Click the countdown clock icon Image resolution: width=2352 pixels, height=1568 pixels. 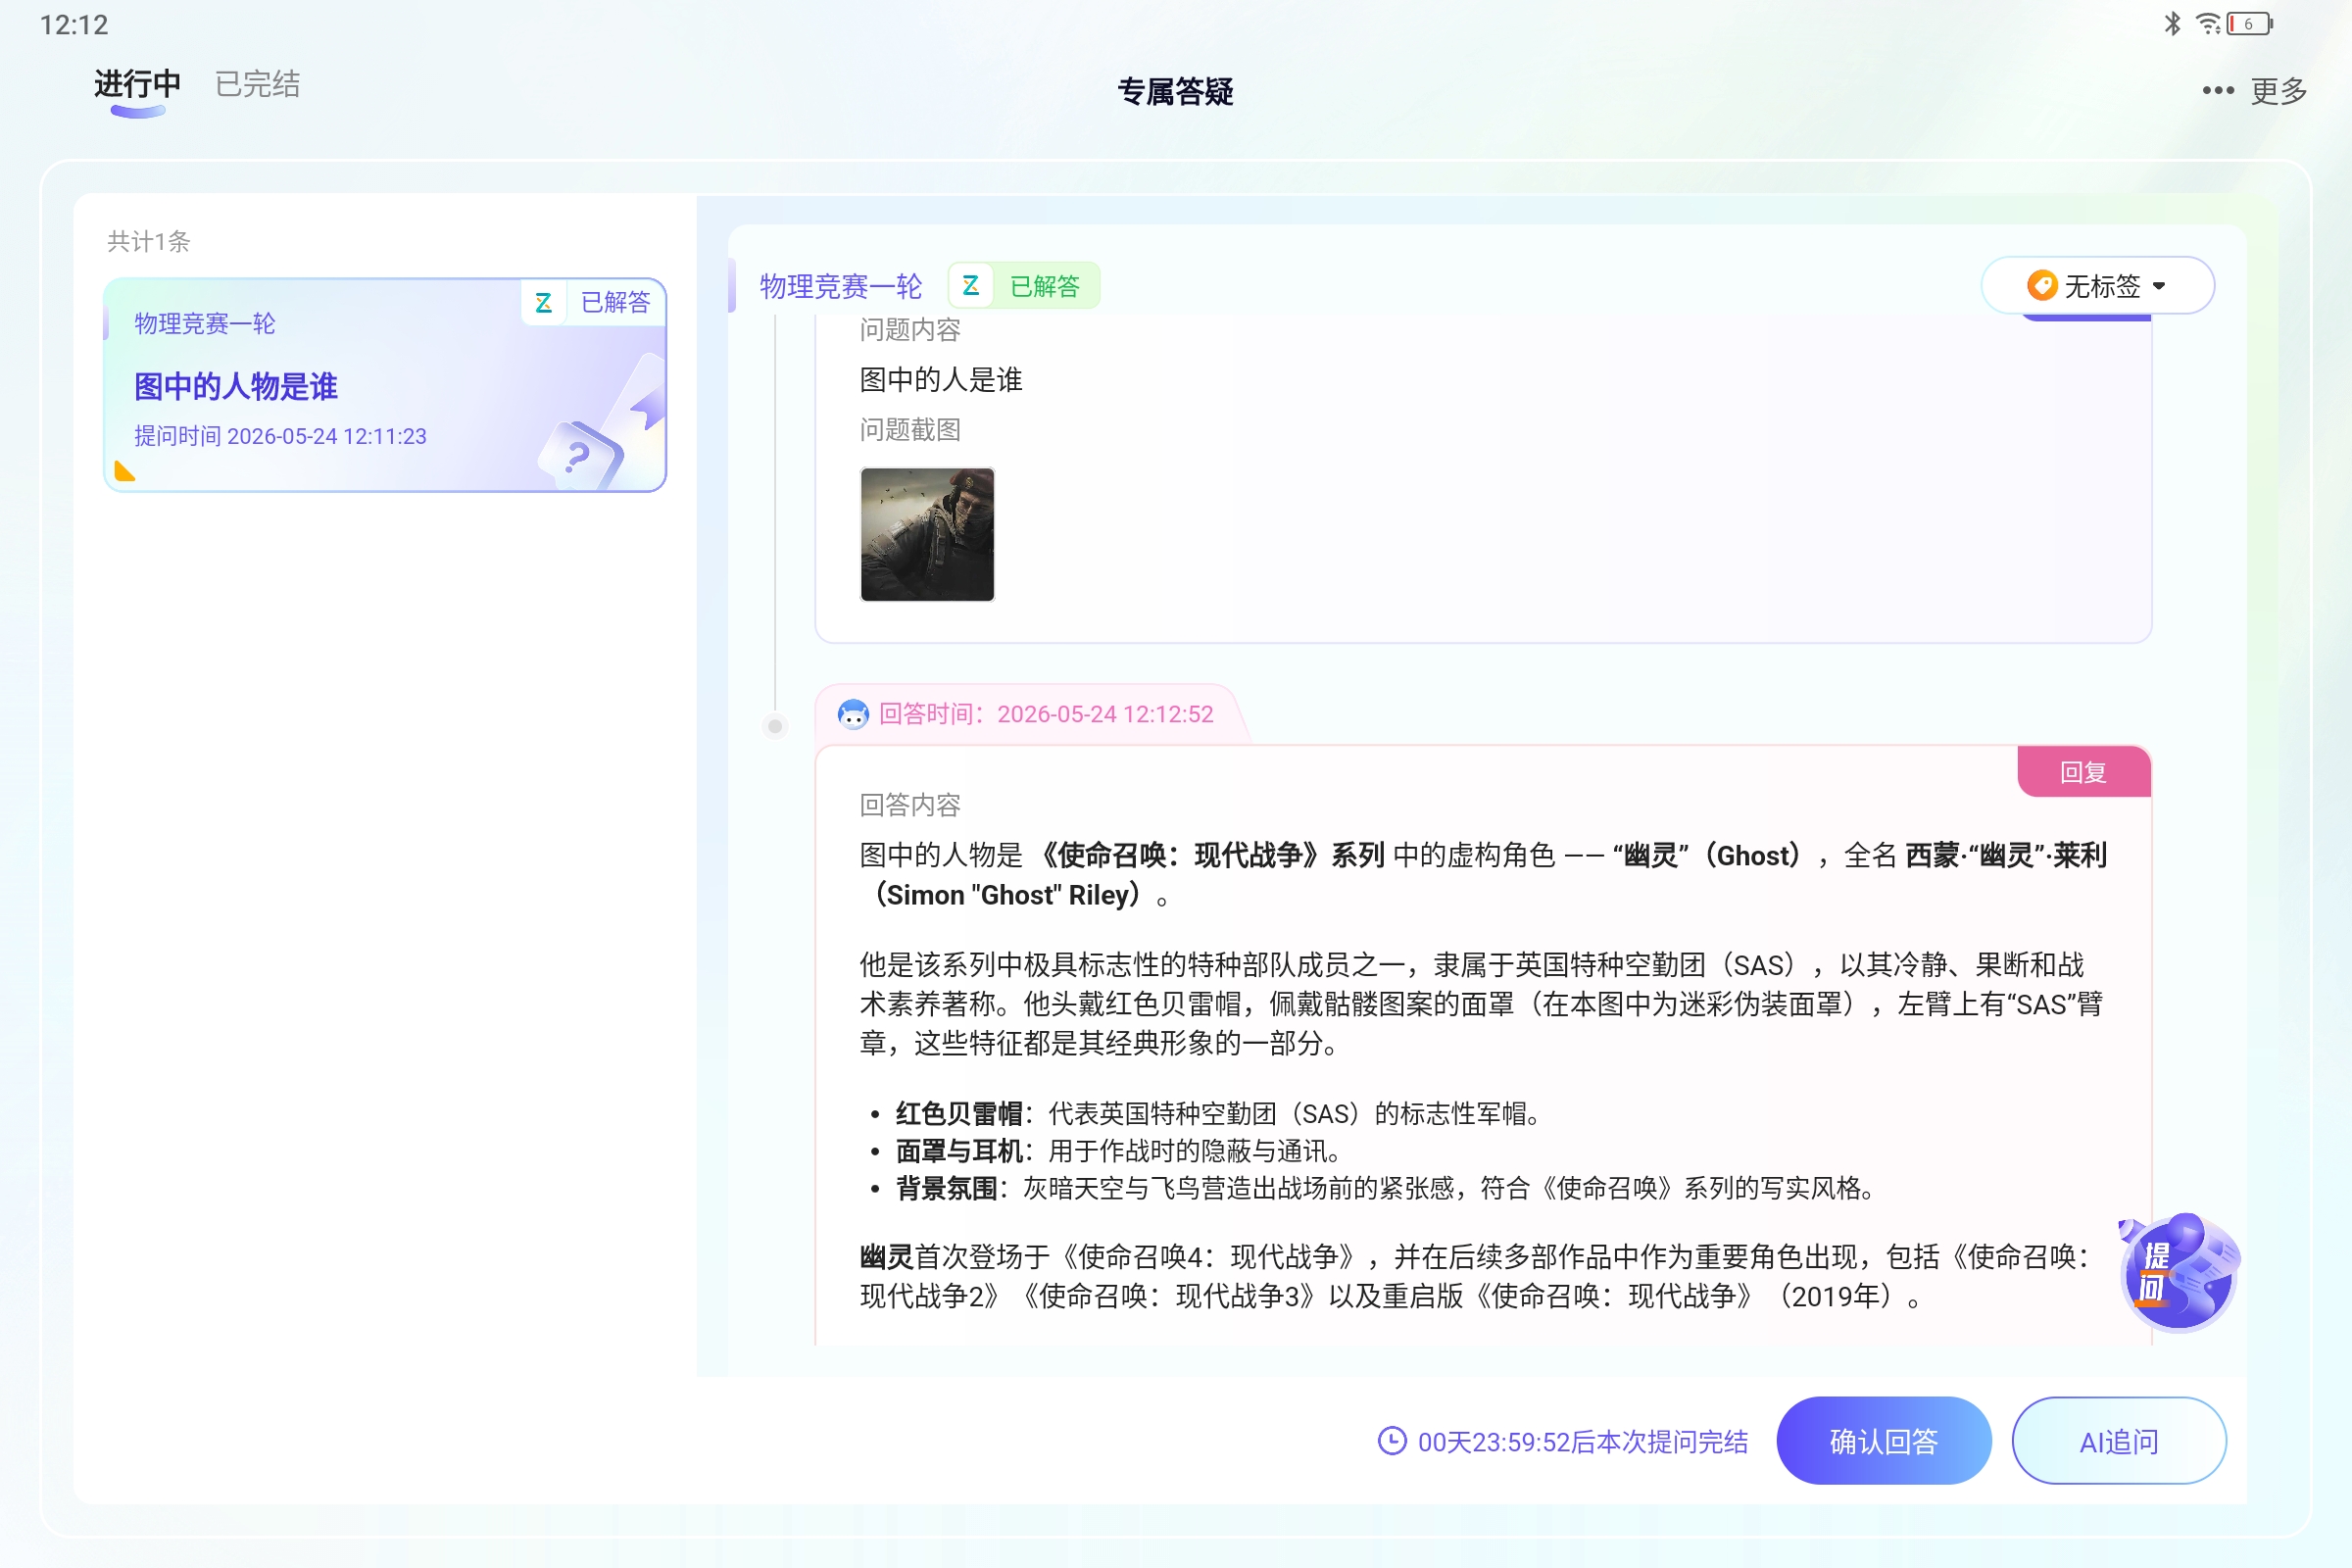pyautogui.click(x=1392, y=1441)
